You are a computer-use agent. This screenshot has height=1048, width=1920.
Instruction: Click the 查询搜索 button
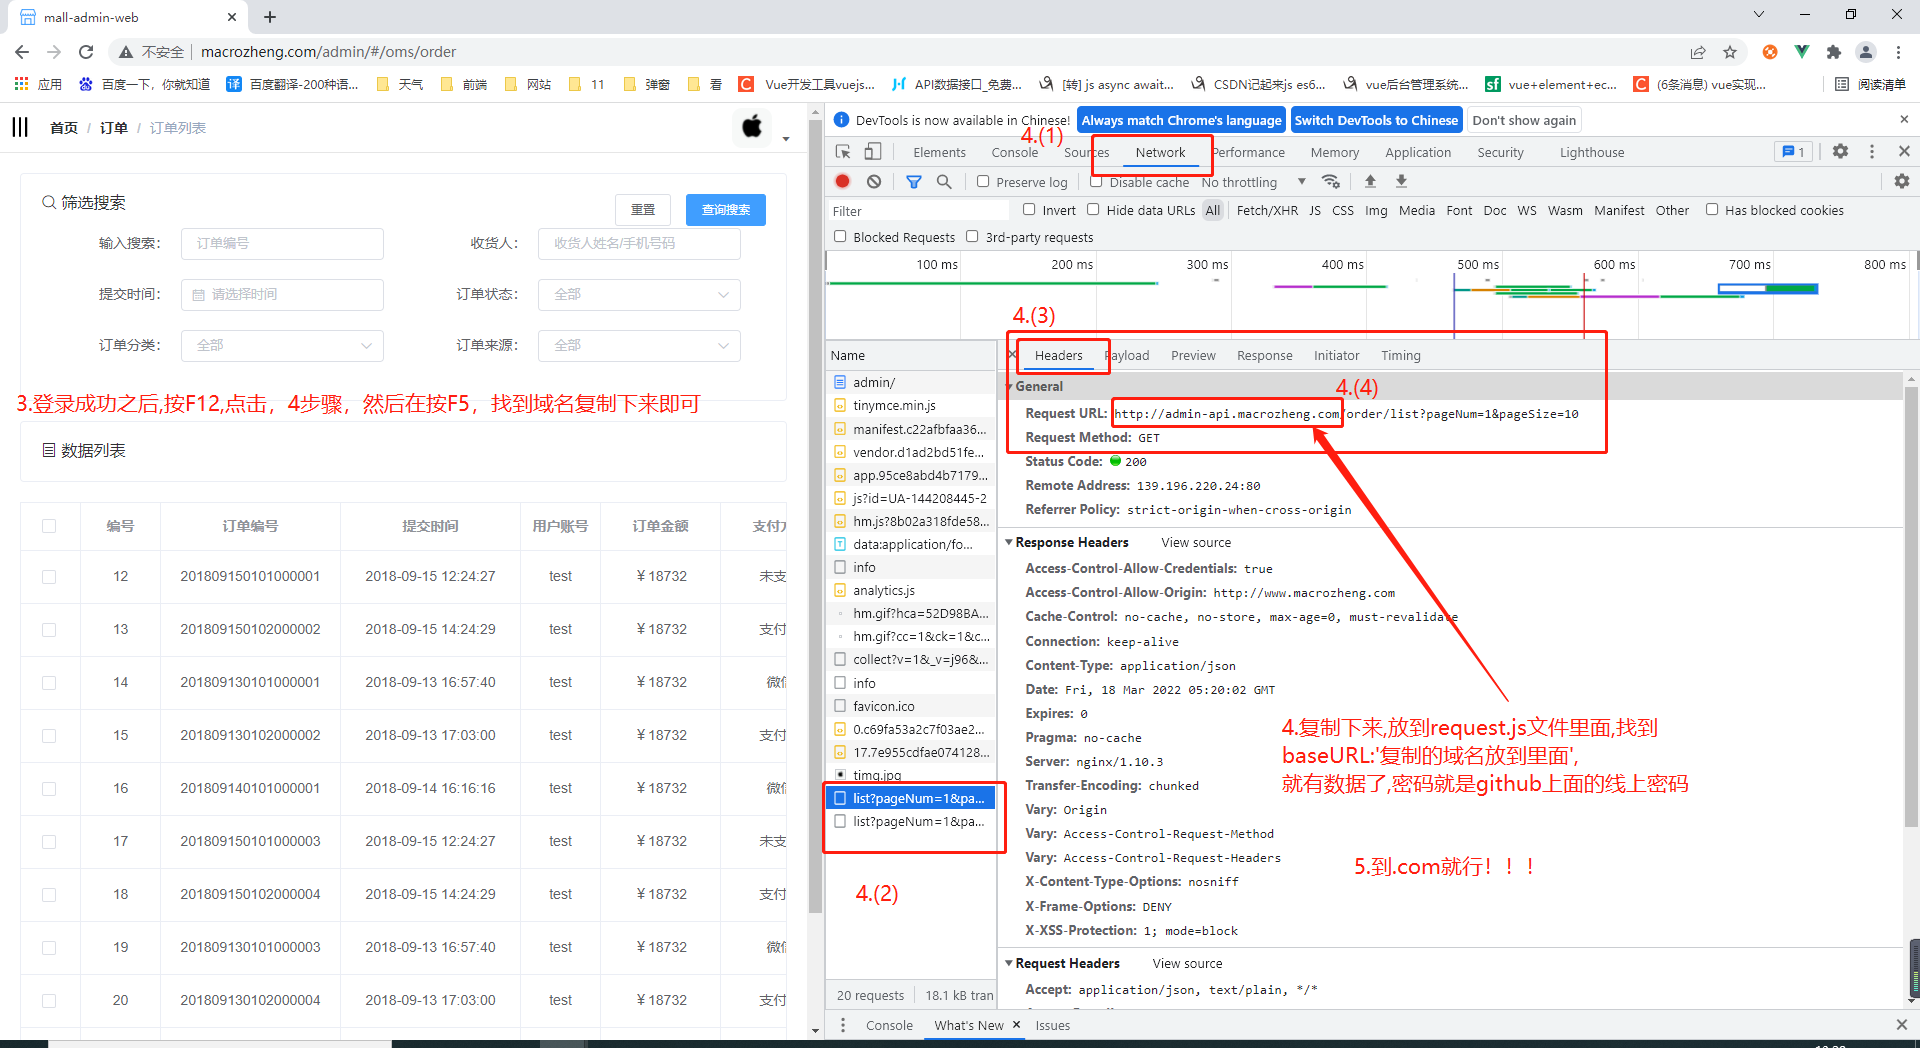726,209
